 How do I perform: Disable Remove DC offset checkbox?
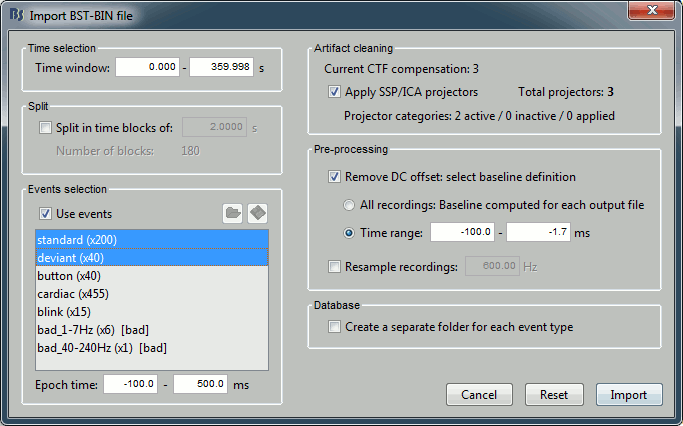(335, 177)
